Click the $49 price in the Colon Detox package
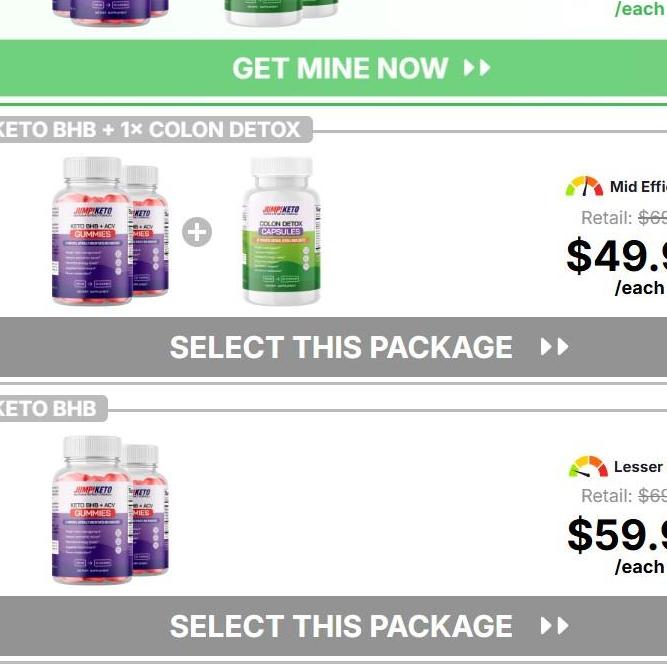Screen dimensions: 667x667 [x=617, y=255]
